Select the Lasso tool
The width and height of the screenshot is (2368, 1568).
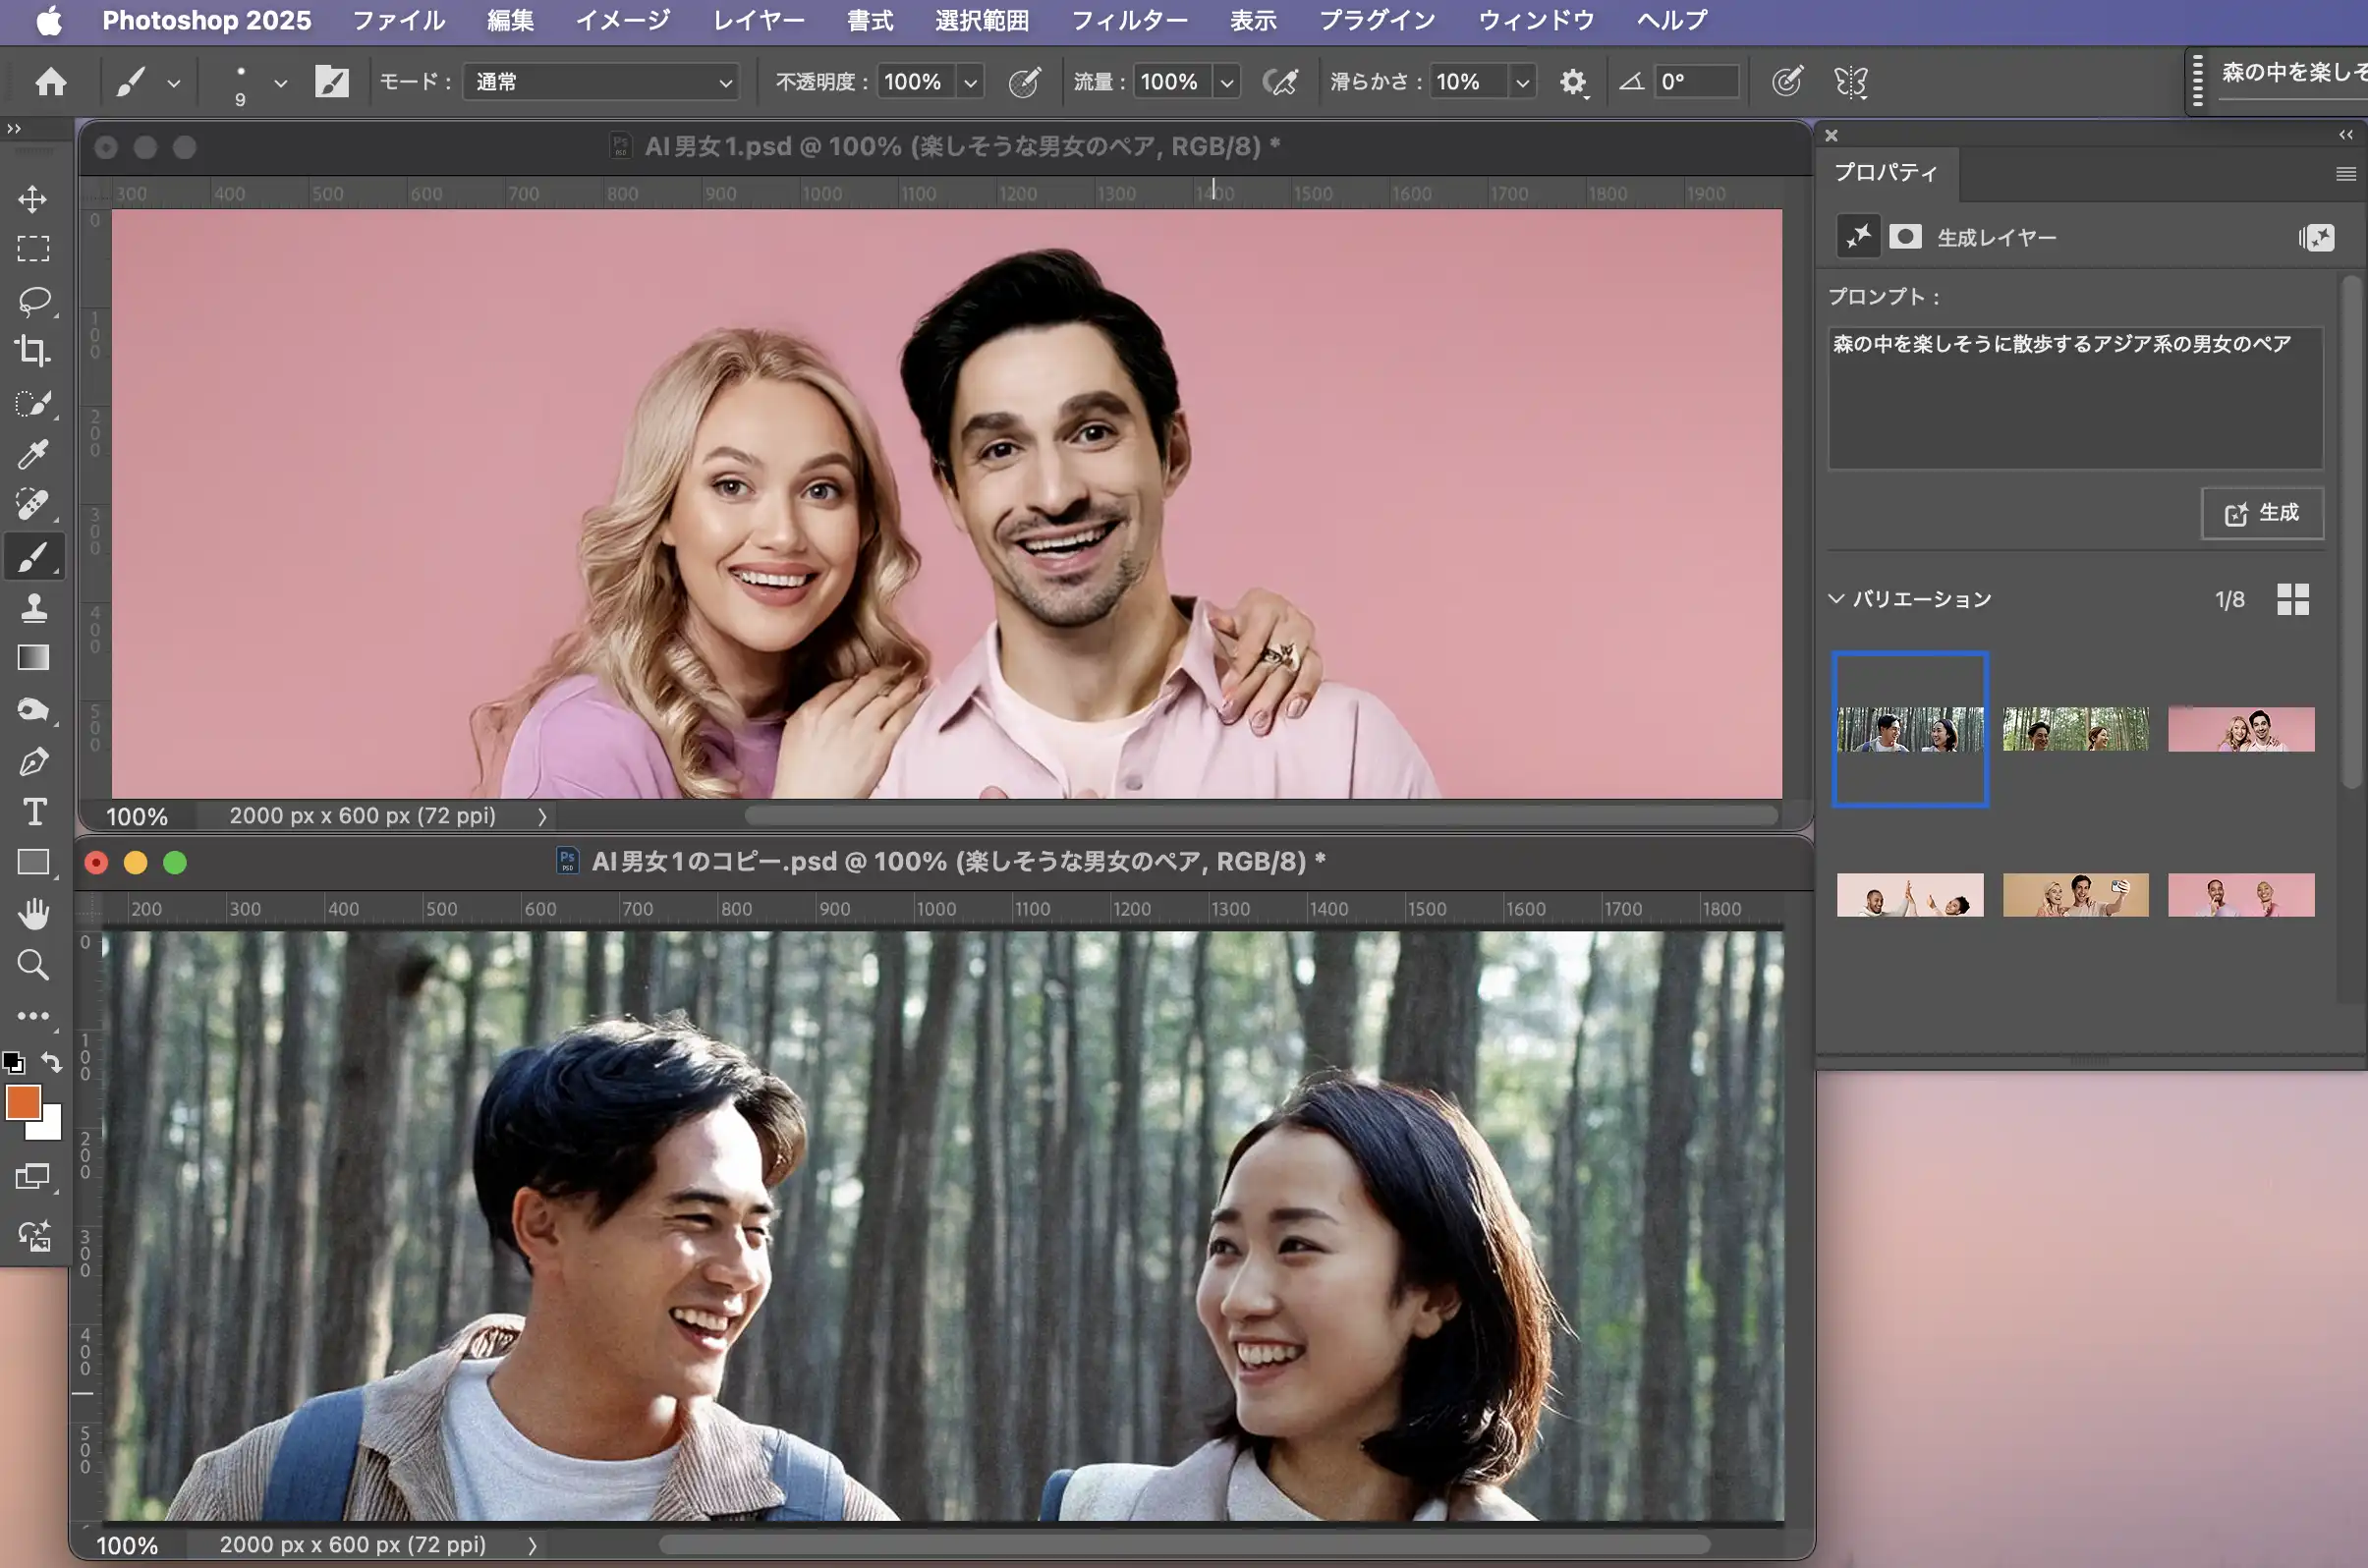pos(33,300)
